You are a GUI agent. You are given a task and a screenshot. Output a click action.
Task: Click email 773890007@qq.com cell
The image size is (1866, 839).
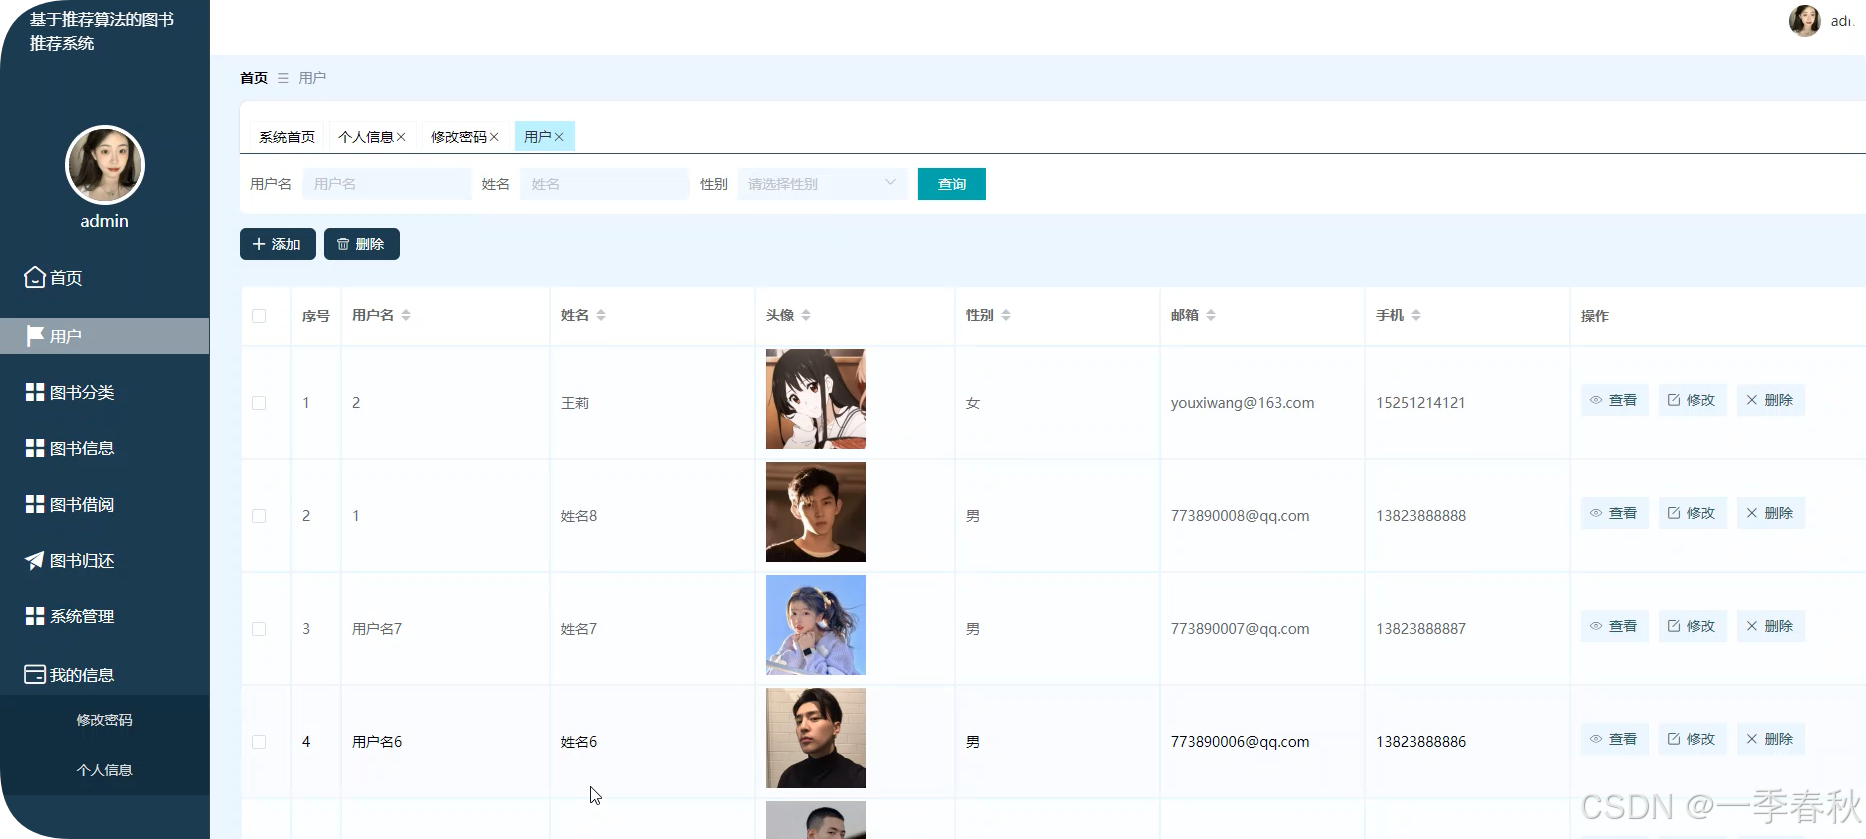click(x=1240, y=629)
